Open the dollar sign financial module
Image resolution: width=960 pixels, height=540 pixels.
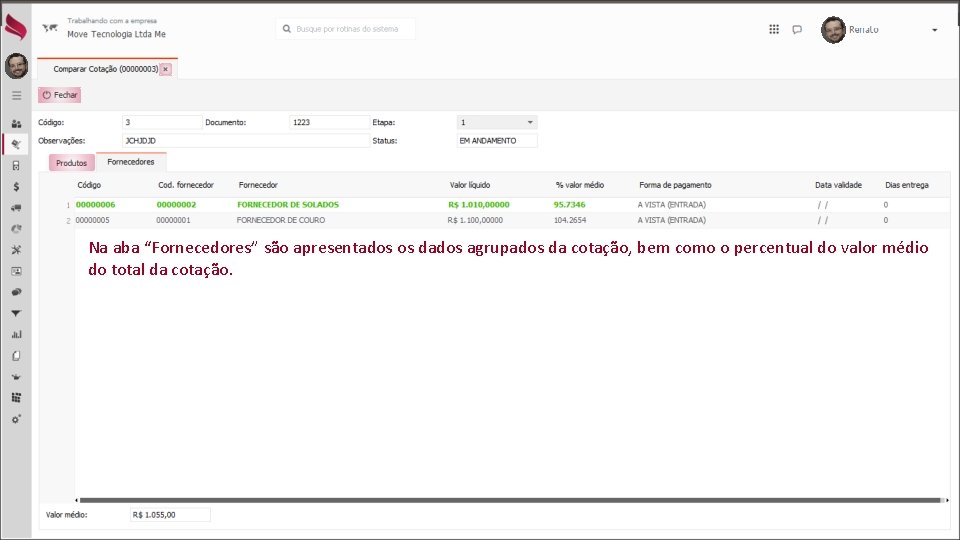[17, 187]
